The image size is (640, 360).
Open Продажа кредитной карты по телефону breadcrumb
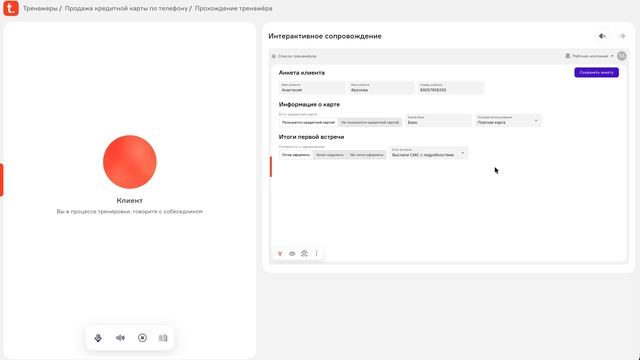[126, 8]
